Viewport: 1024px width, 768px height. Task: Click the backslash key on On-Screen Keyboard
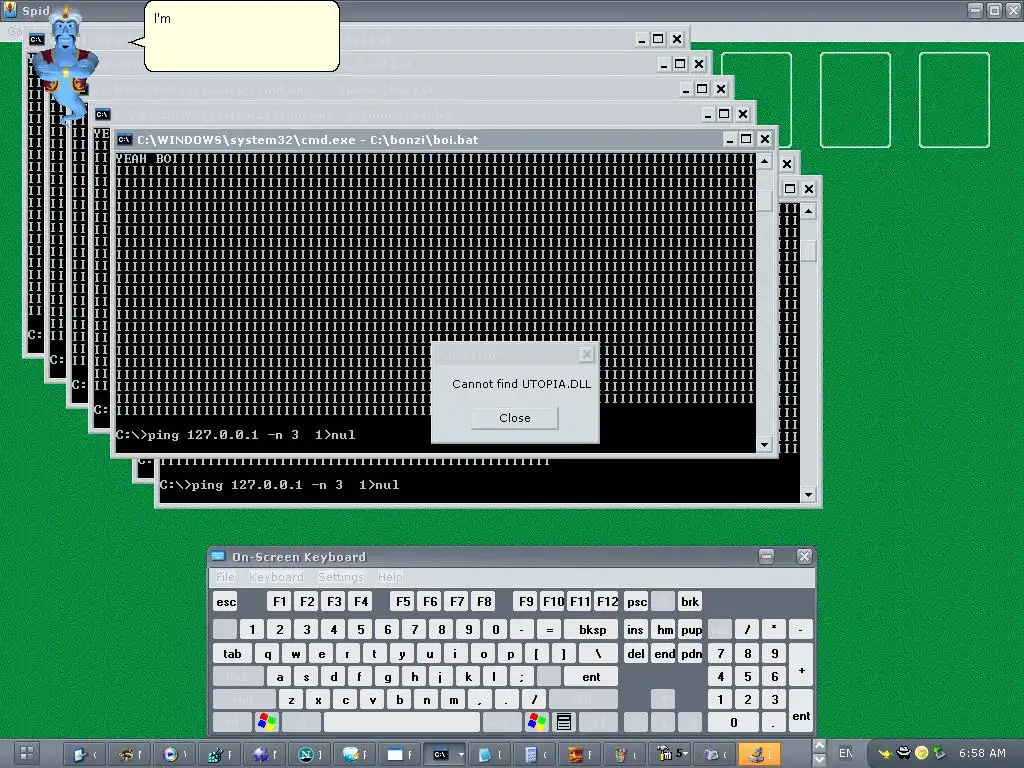click(x=598, y=654)
